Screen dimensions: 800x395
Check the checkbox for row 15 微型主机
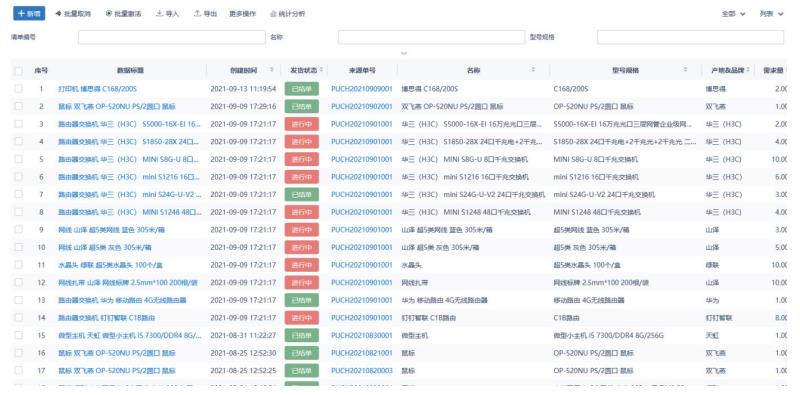coord(18,335)
